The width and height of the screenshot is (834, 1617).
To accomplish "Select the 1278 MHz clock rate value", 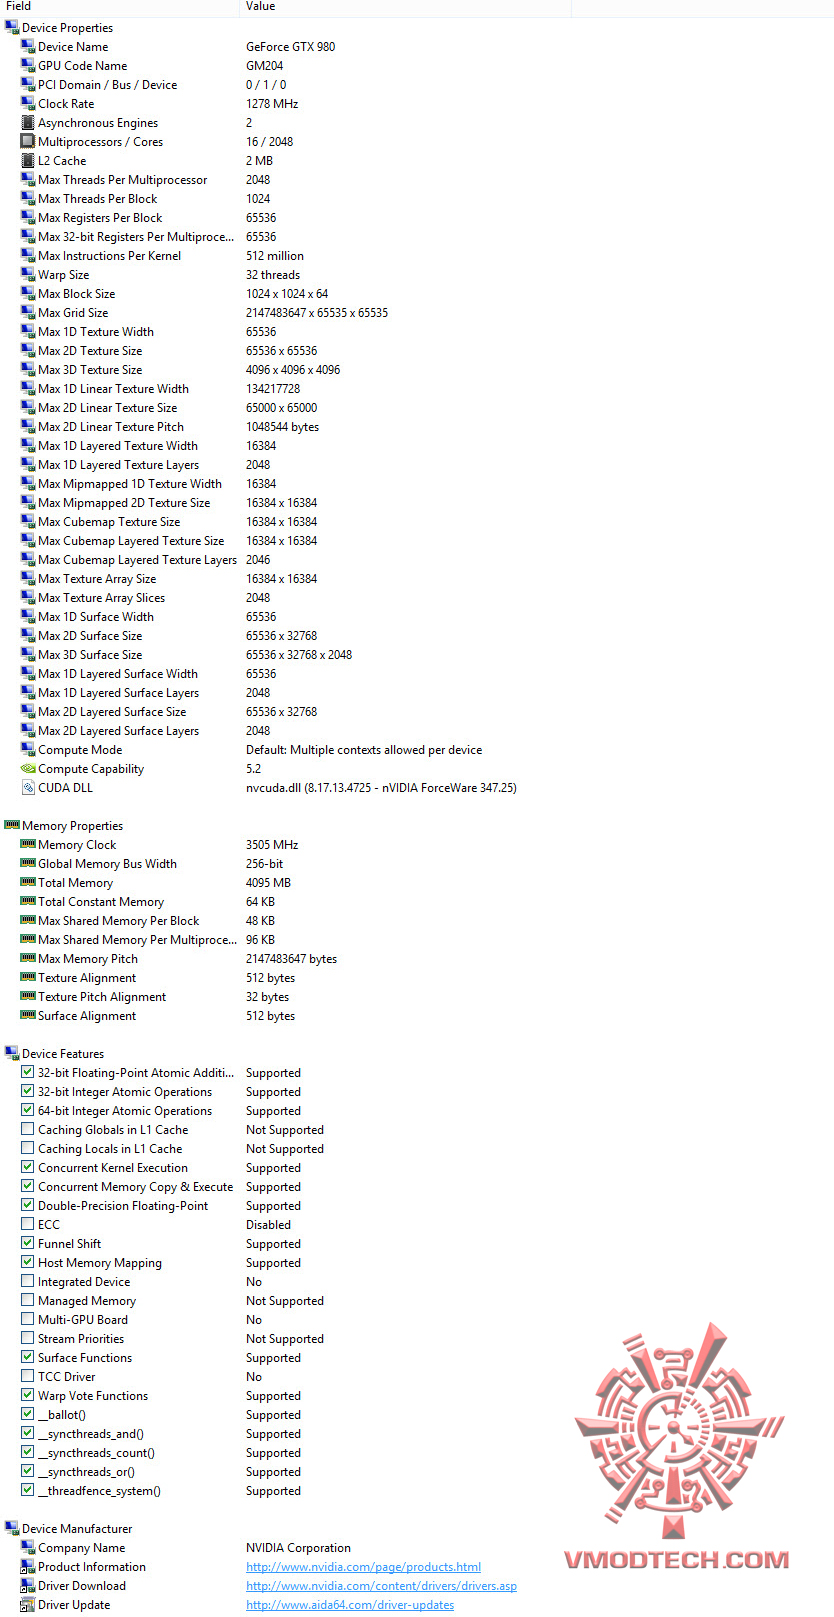I will 272,104.
